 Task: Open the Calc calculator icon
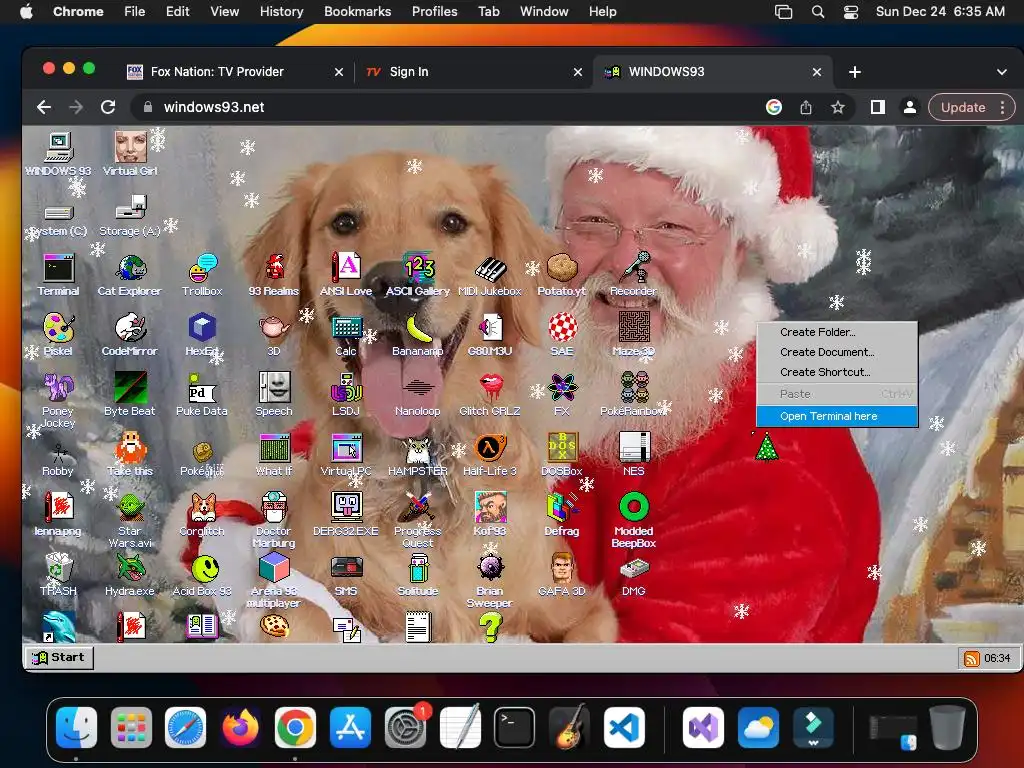[345, 334]
